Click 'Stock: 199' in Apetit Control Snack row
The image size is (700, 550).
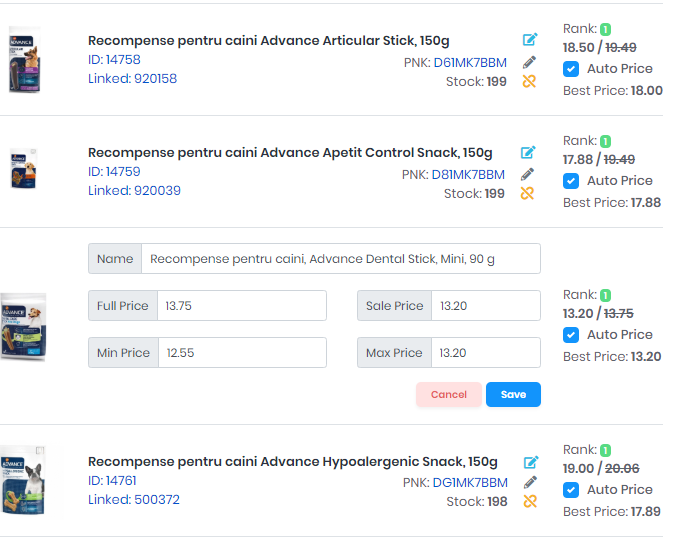[474, 194]
